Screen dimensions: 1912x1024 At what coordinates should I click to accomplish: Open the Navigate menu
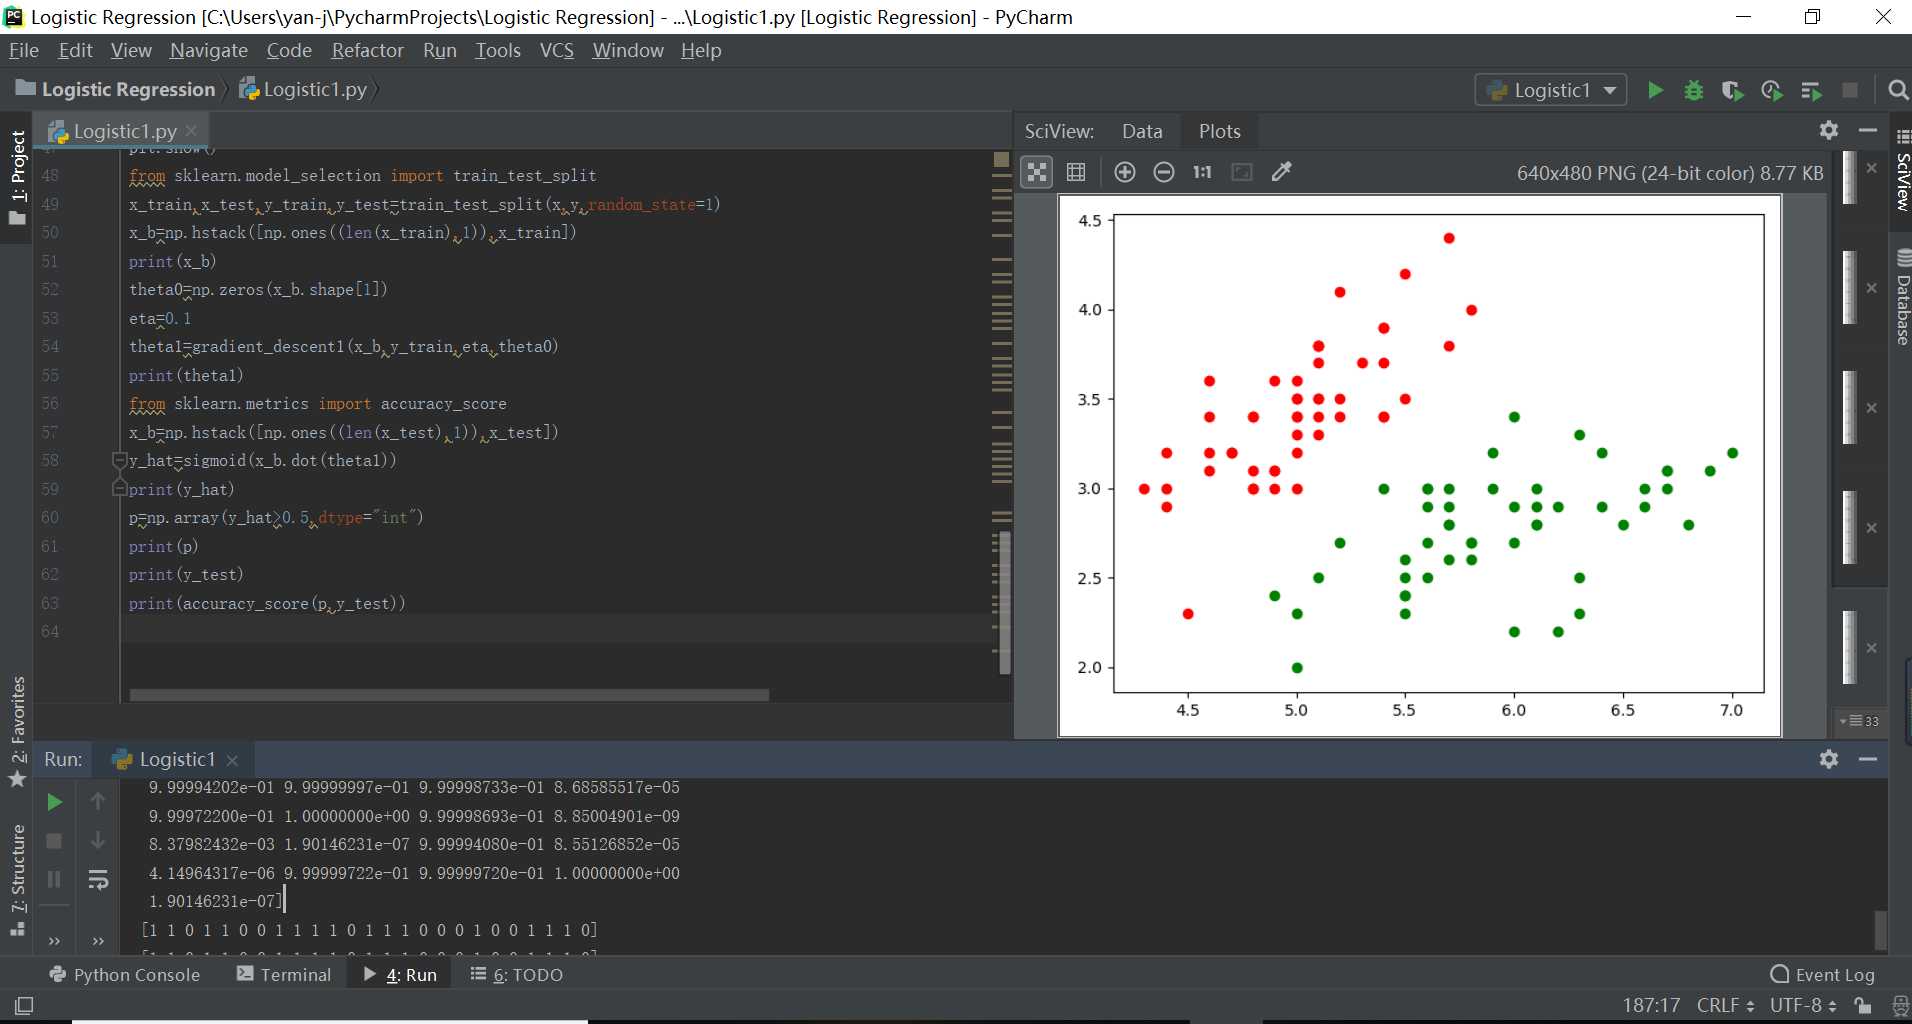209,50
